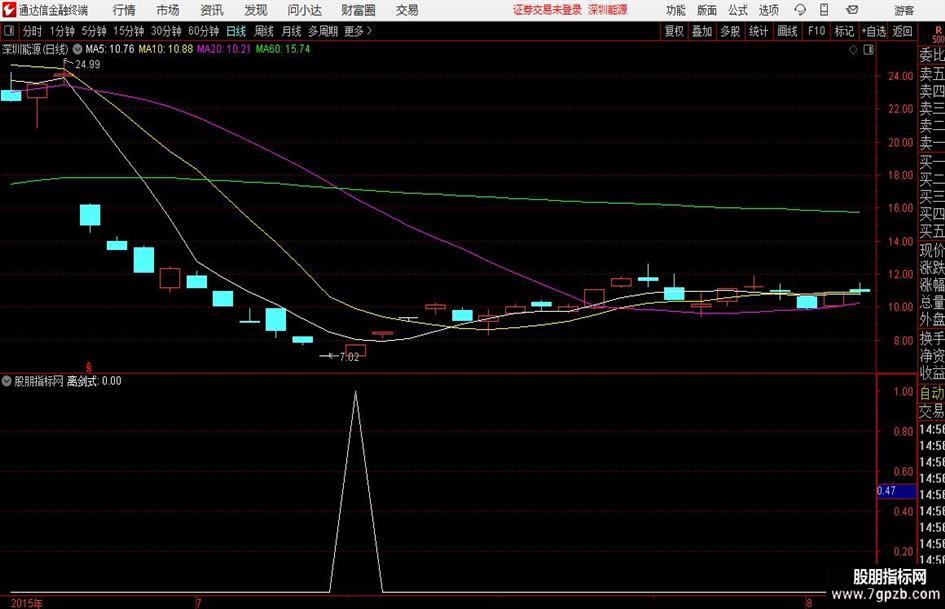
Task: Add stock via +自选 button
Action: pos(874,31)
